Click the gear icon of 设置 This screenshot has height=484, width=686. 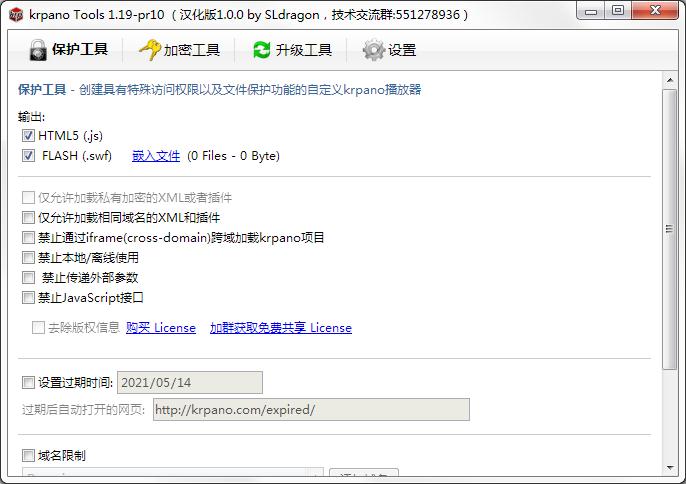coord(373,50)
